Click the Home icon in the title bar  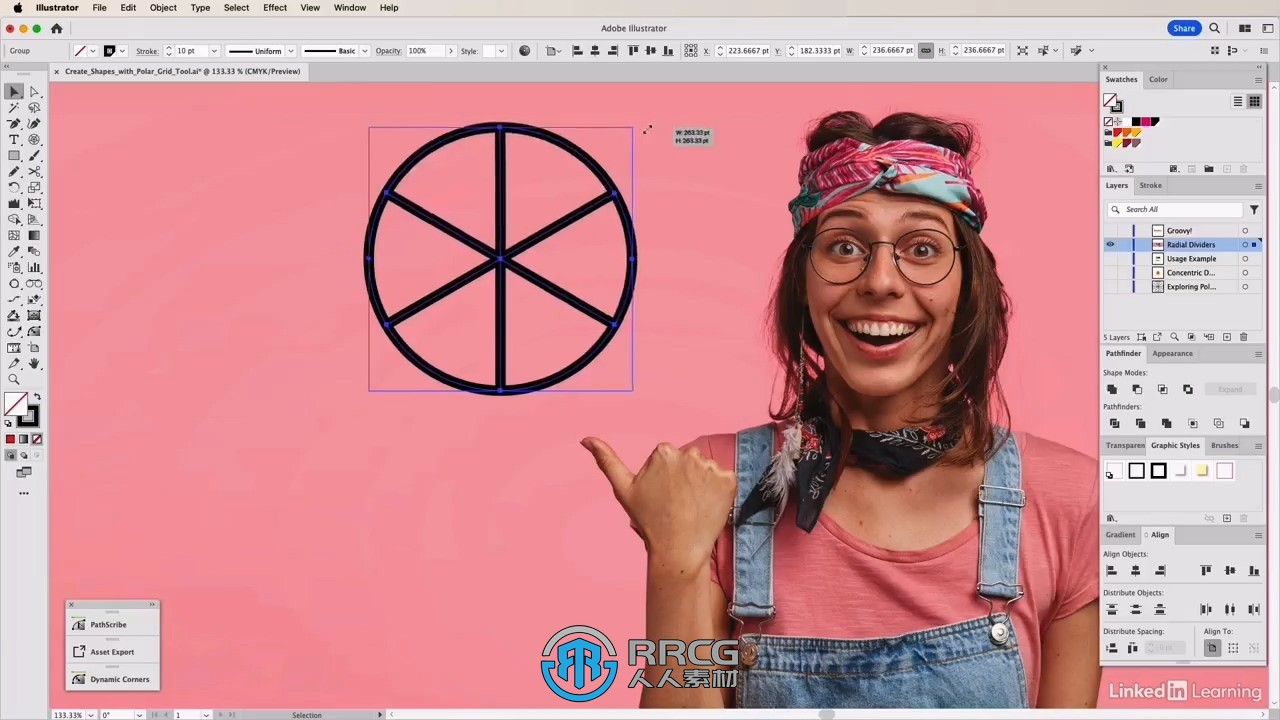click(56, 29)
